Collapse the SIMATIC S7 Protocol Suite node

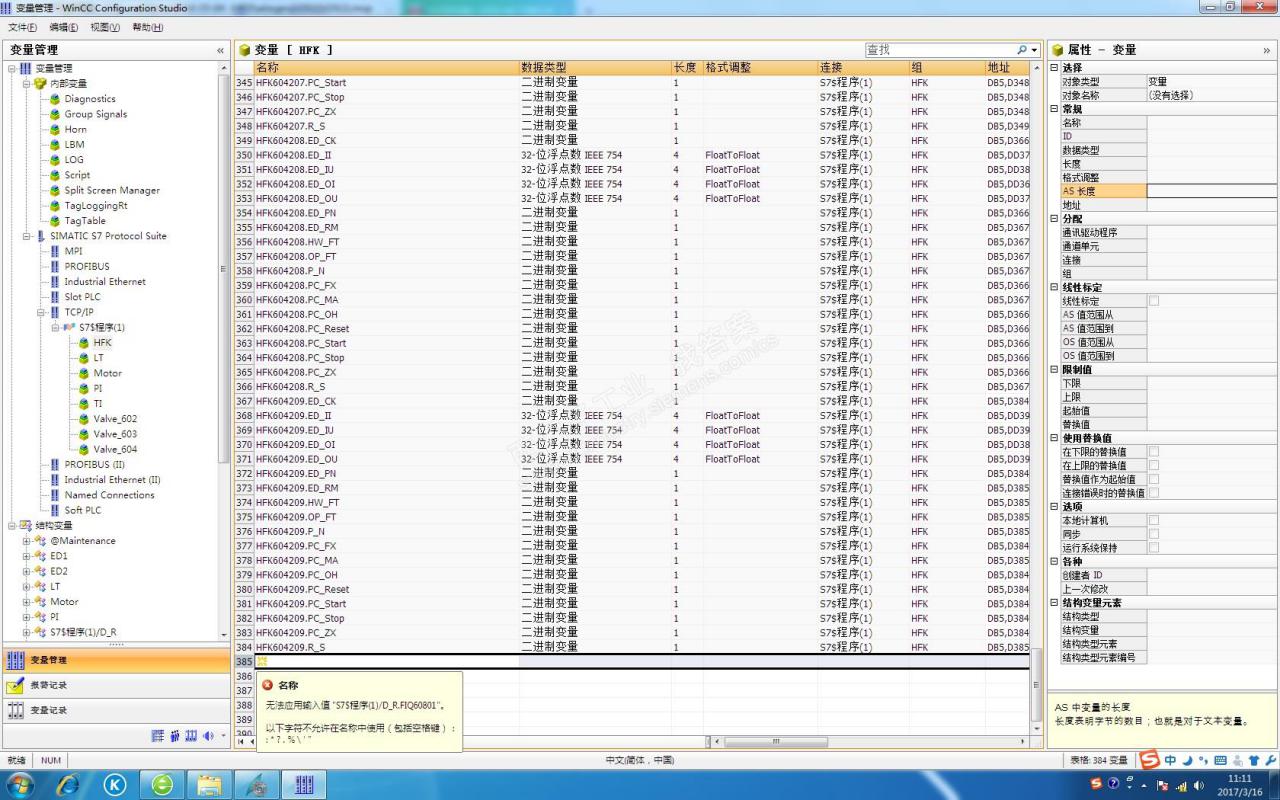(27, 236)
